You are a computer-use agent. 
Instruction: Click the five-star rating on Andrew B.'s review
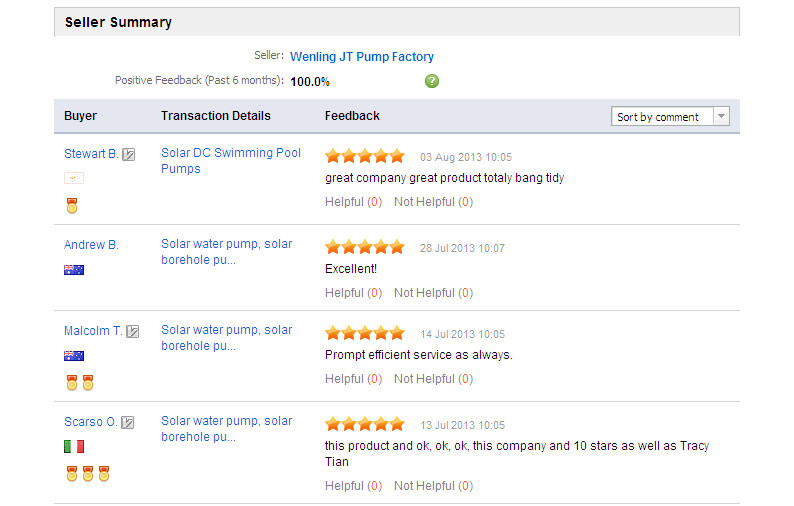365,247
